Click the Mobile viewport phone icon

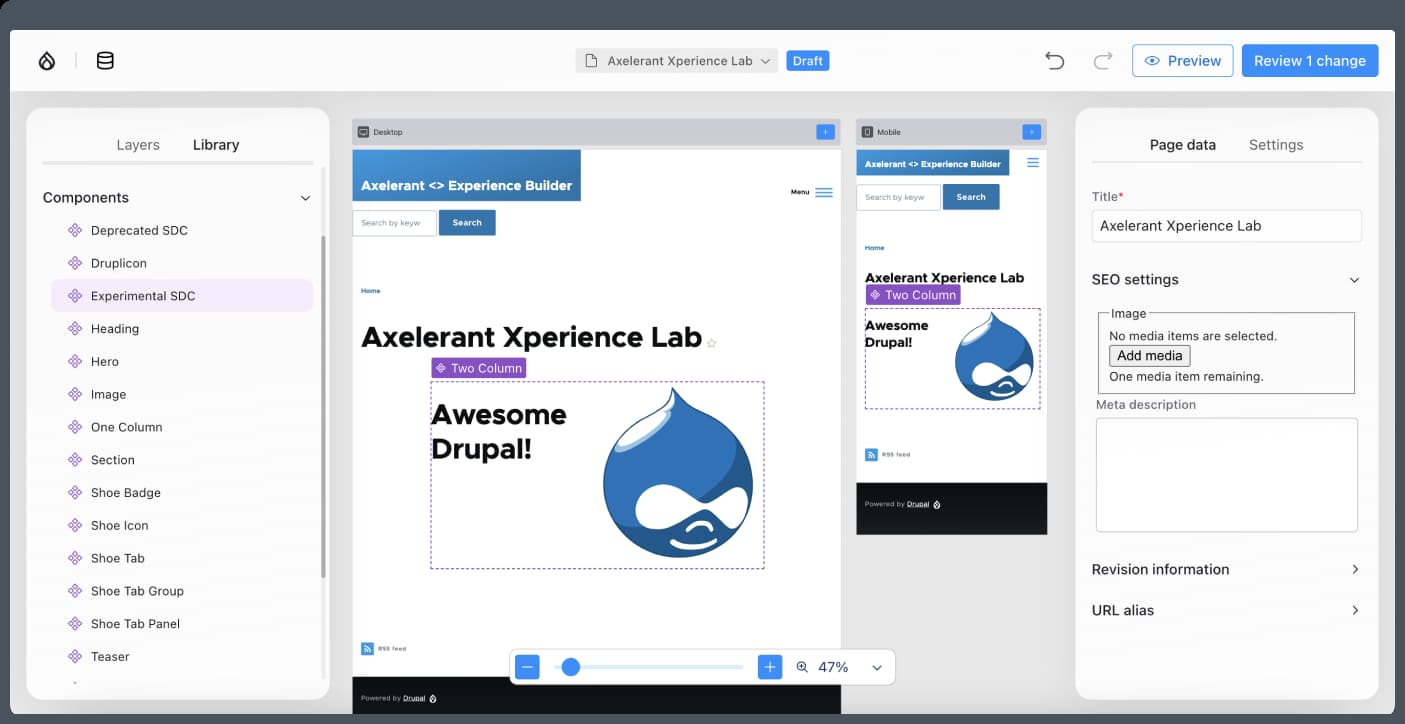pyautogui.click(x=865, y=131)
